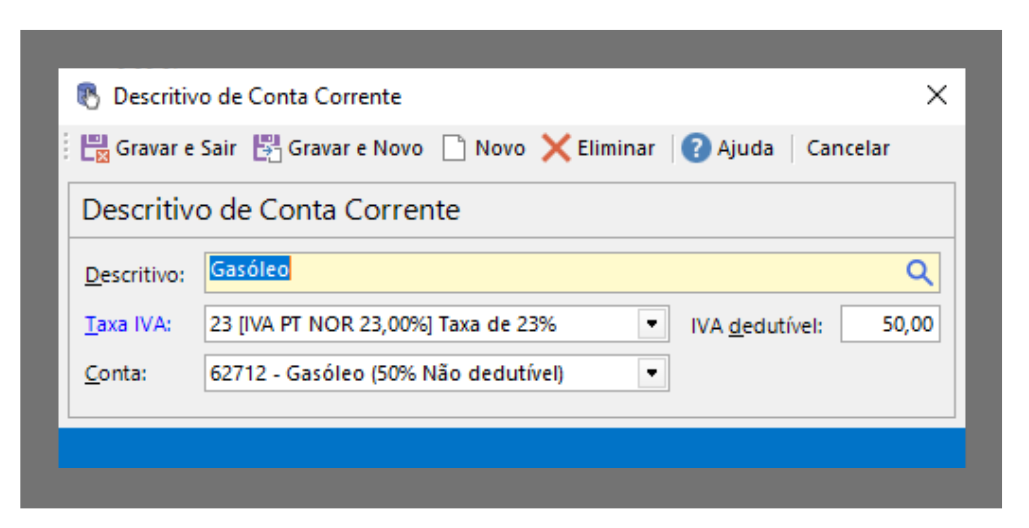Click the IVA dedutível label text
Screen dimensions: 1029x528
(x=756, y=325)
